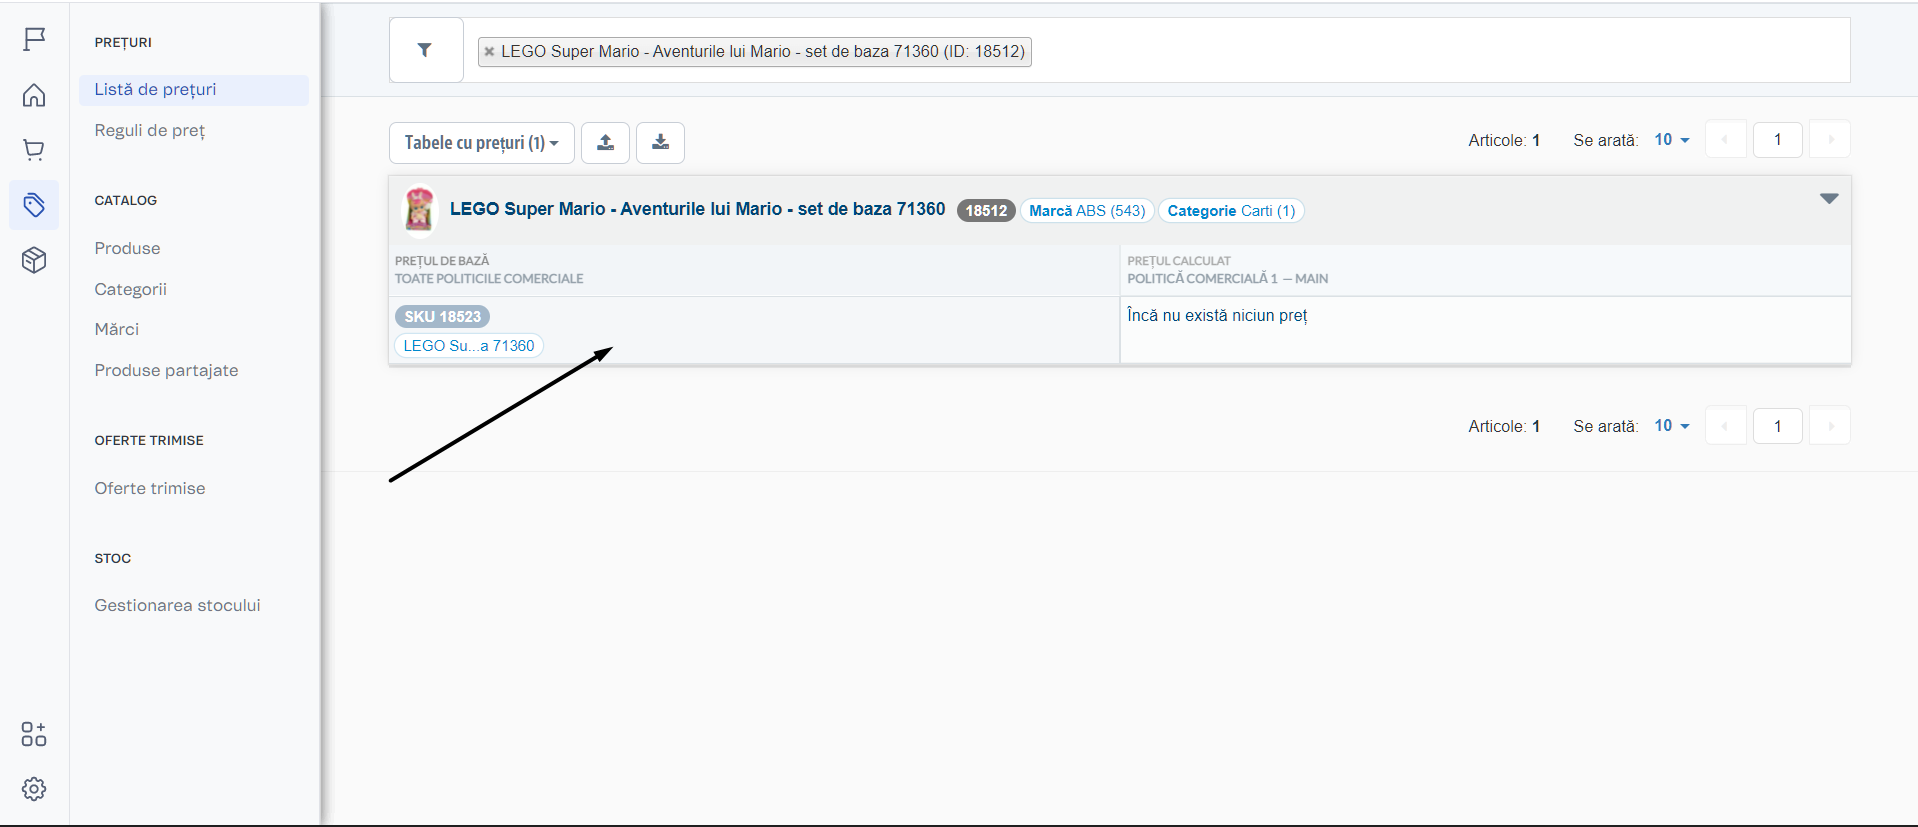This screenshot has height=827, width=1918.
Task: Open the home icon in the sidebar
Action: pyautogui.click(x=34, y=95)
